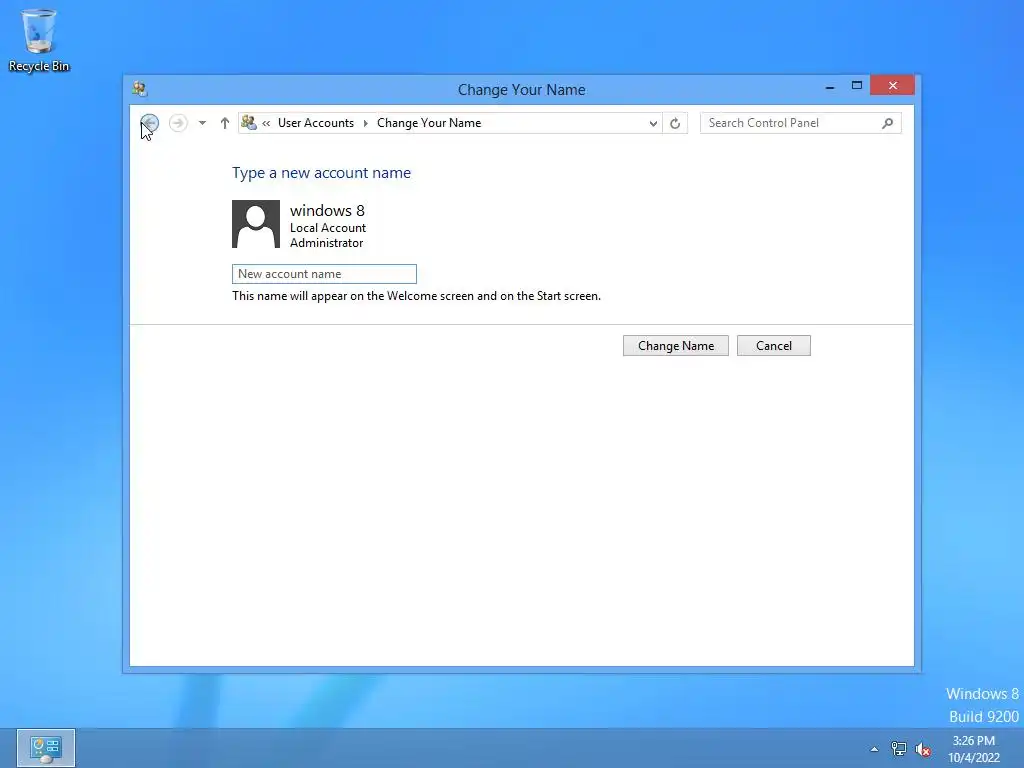Viewport: 1024px width, 768px height.
Task: Go back with the Back arrow button
Action: (x=150, y=123)
